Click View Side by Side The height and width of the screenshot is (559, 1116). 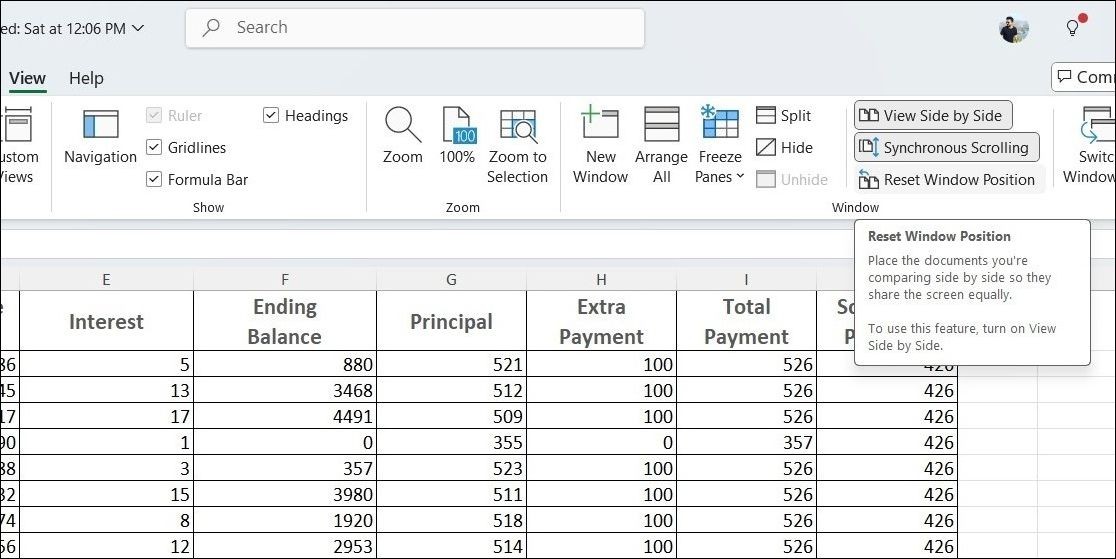coord(933,115)
